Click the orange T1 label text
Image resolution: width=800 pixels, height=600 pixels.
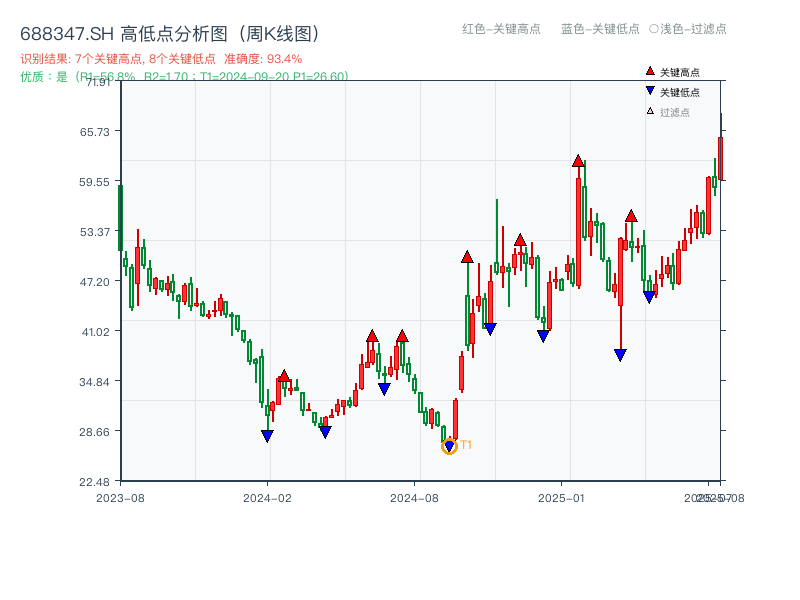(466, 445)
